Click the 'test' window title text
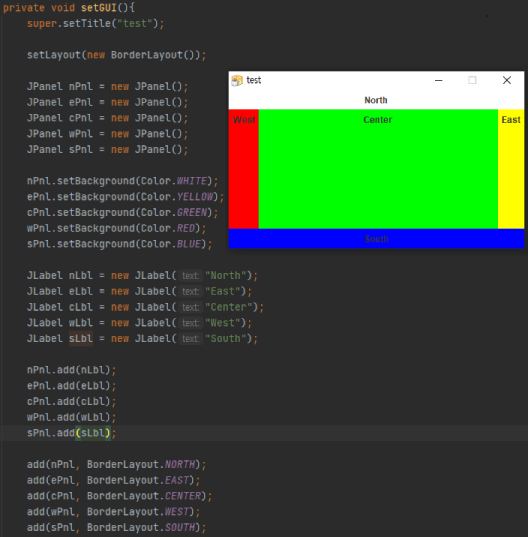The height and width of the screenshot is (537, 528). click(x=254, y=80)
